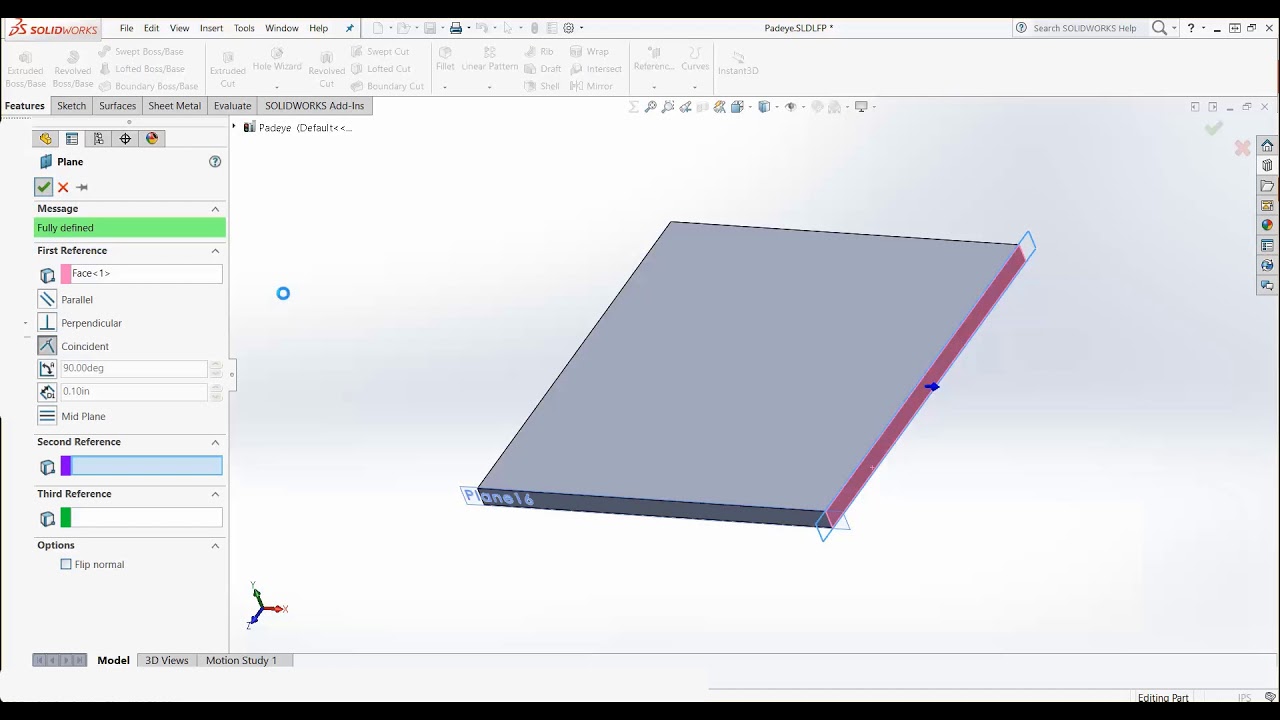Switch to the Sheet Metal tab

[x=174, y=106]
